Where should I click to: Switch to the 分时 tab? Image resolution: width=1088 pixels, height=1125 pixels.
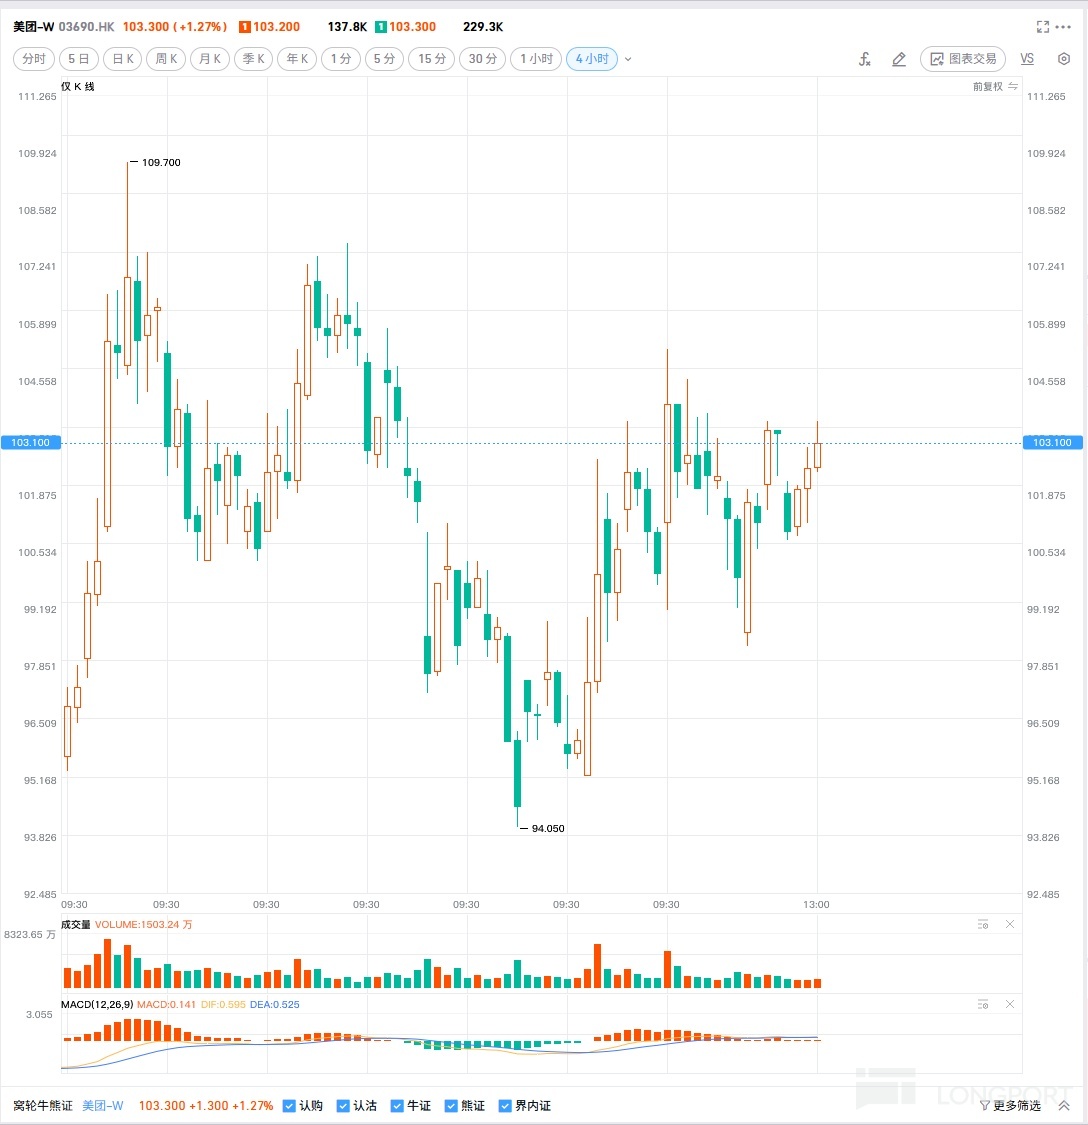[x=34, y=59]
